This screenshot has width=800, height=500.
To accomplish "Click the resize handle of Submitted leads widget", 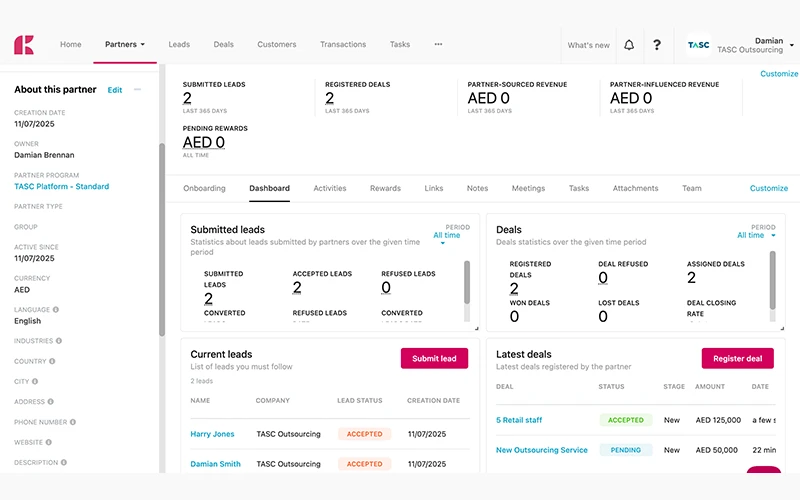I will pos(476,328).
